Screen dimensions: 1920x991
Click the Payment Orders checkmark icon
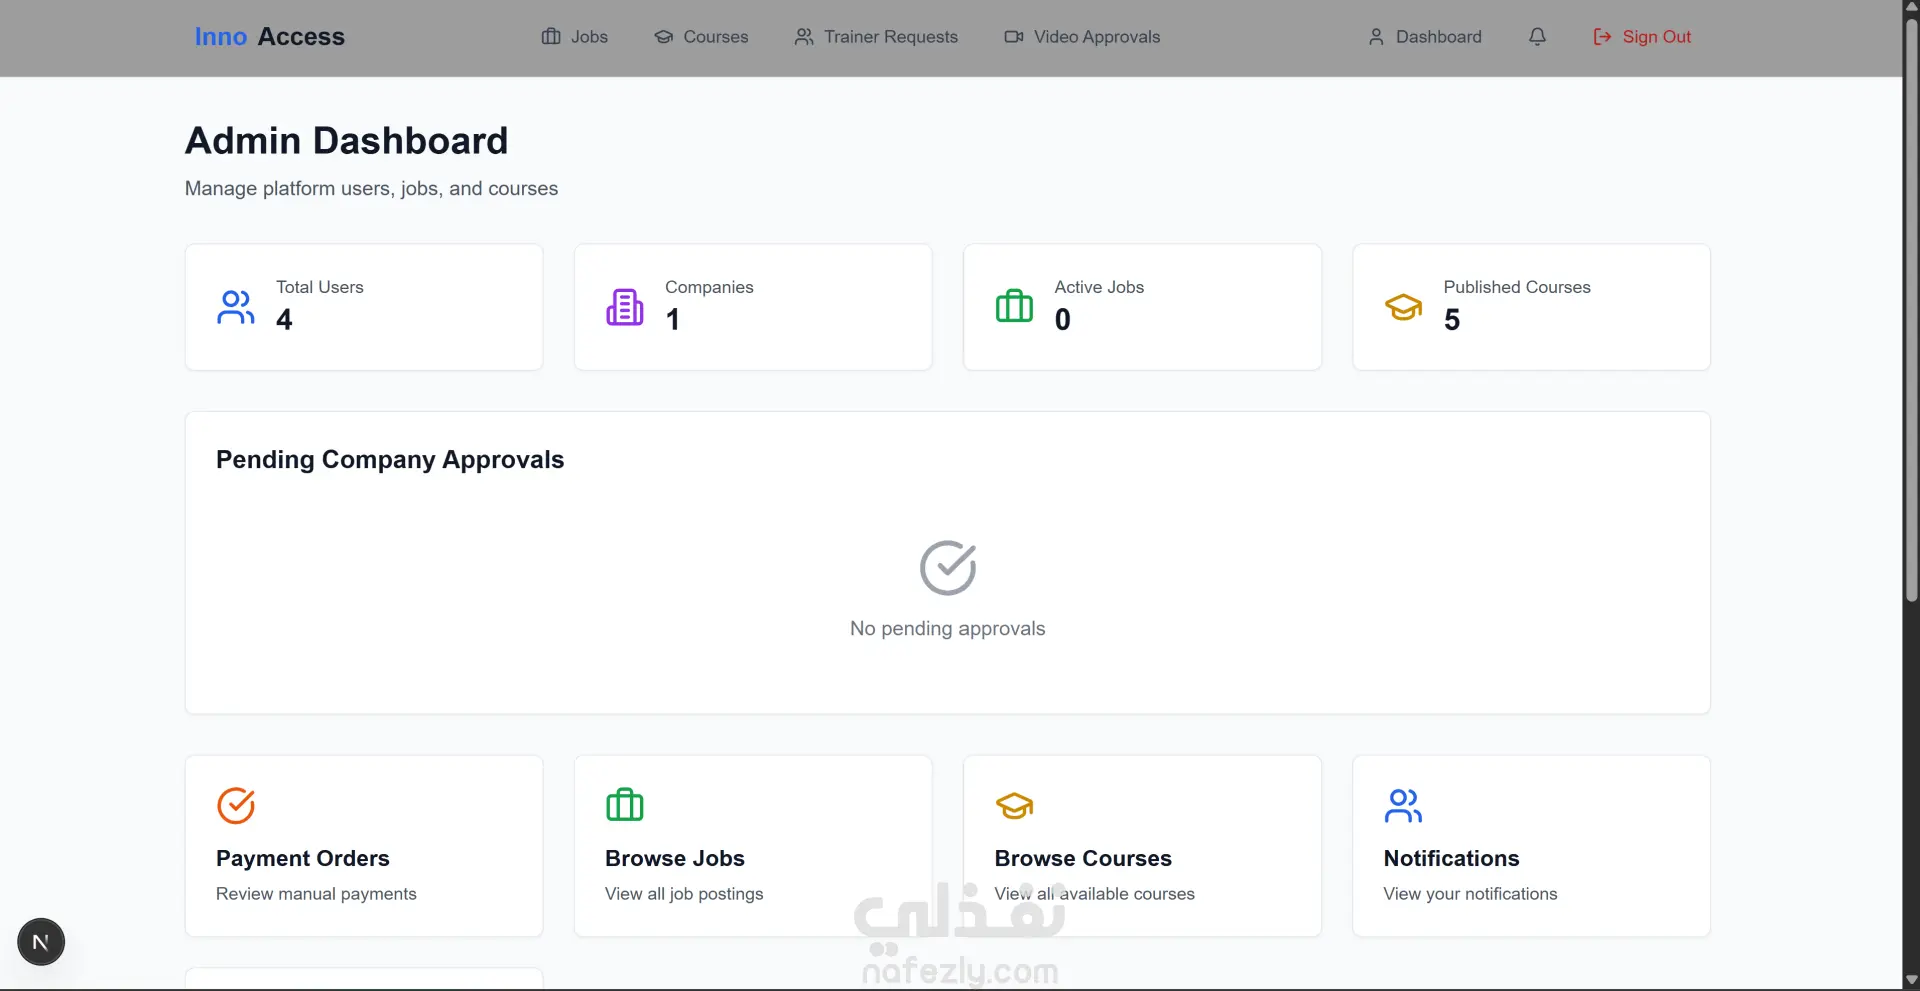click(x=236, y=805)
